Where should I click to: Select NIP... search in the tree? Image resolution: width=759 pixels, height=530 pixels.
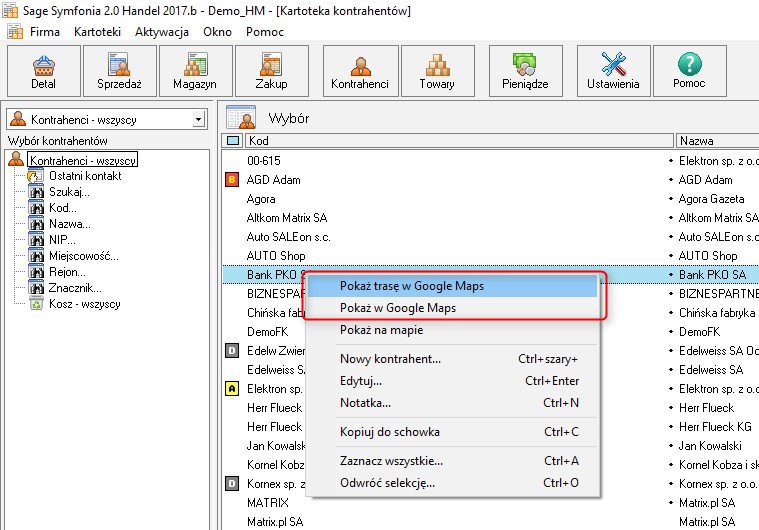coord(62,240)
